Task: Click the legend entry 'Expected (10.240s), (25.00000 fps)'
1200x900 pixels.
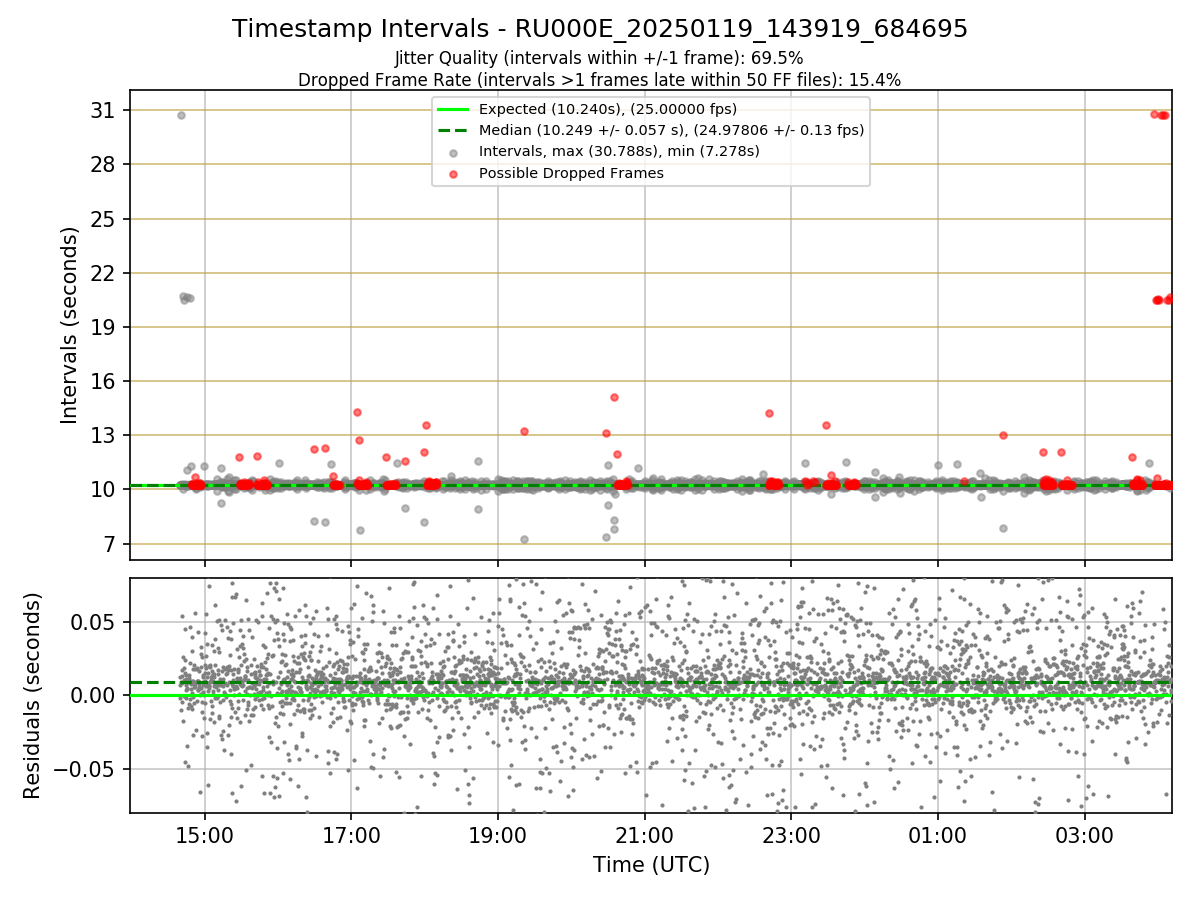Action: (608, 109)
